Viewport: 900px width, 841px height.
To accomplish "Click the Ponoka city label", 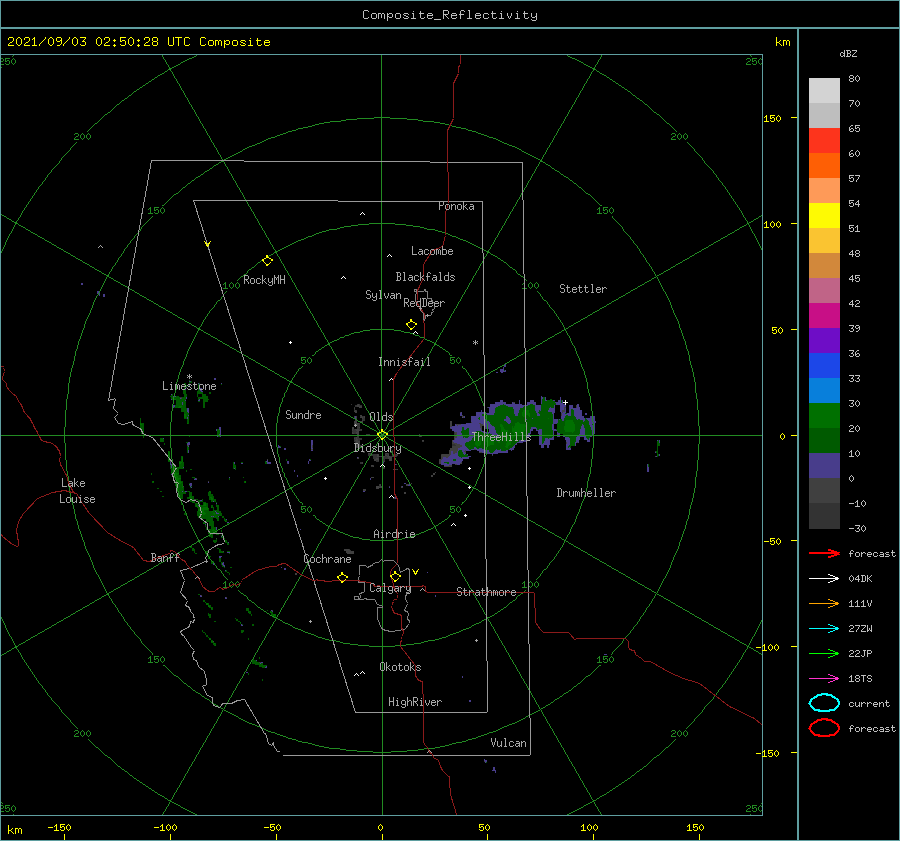I will tap(456, 206).
